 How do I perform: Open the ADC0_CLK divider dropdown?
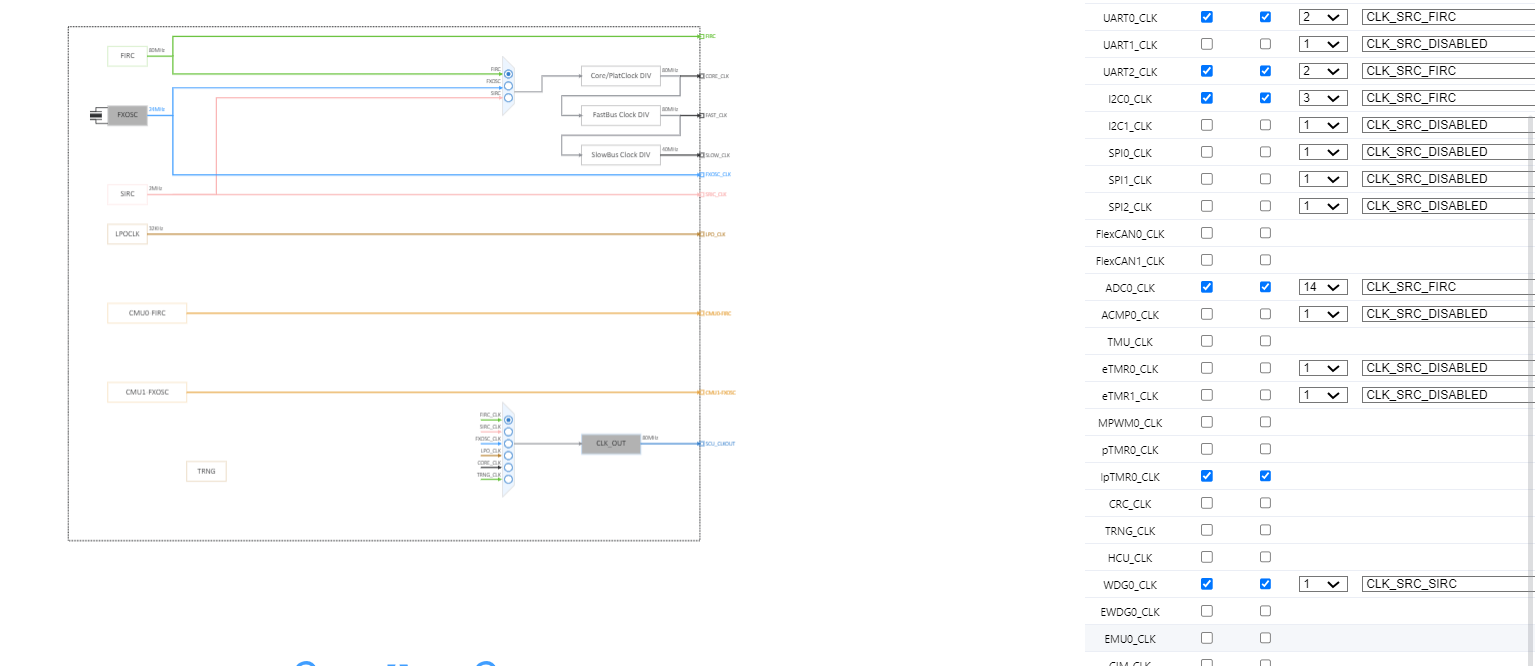click(x=1322, y=287)
